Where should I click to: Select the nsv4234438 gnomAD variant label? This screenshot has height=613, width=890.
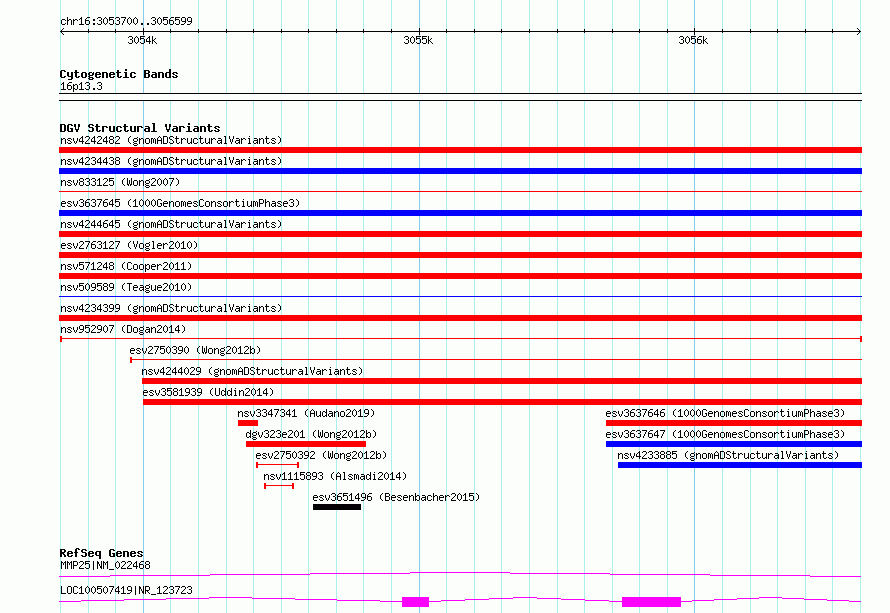[x=171, y=161]
